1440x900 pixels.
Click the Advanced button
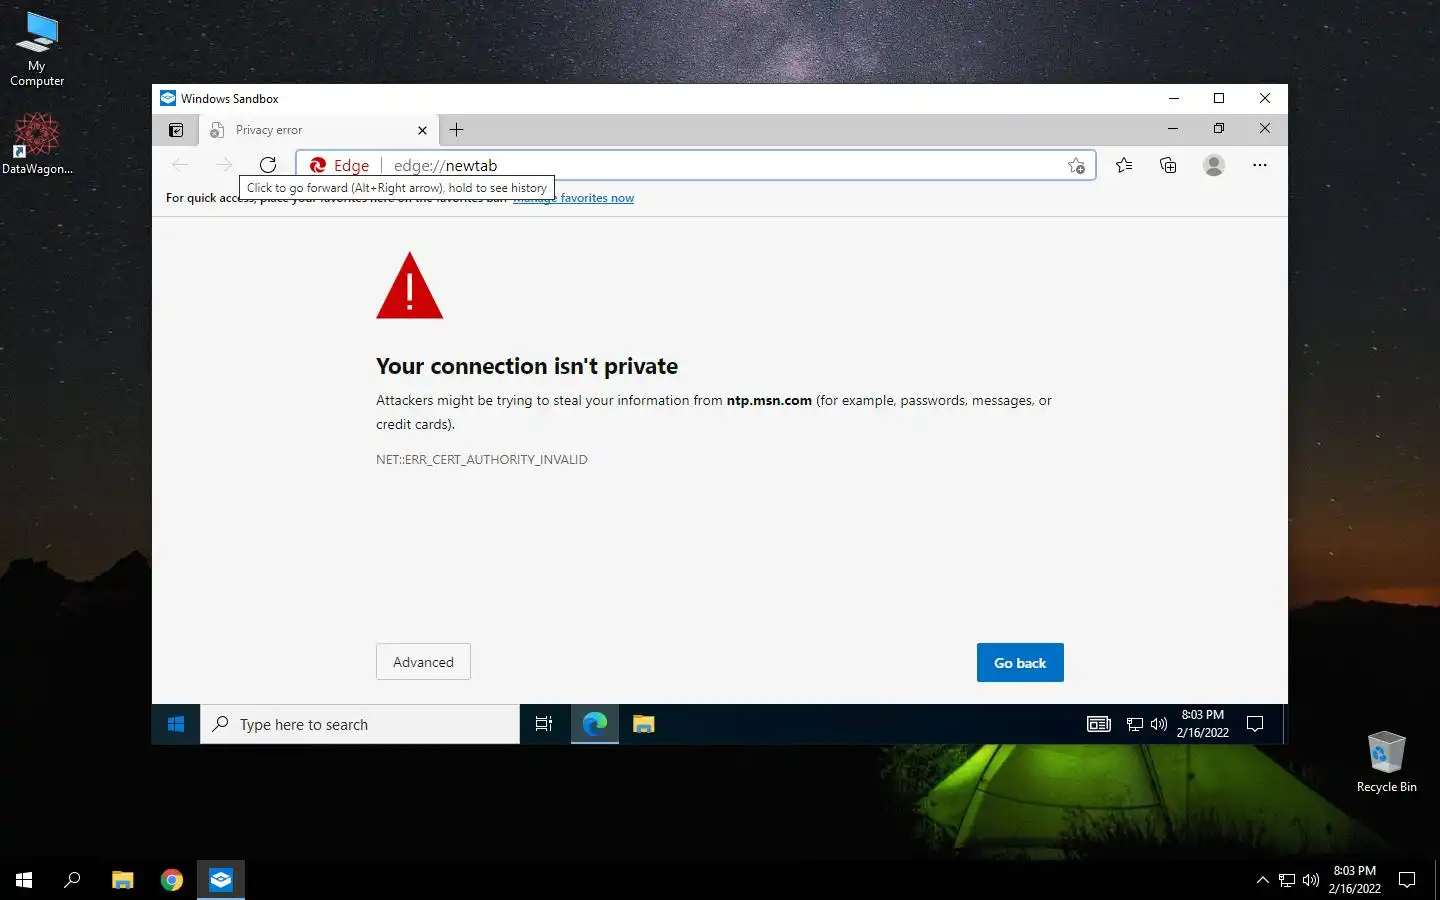point(423,662)
